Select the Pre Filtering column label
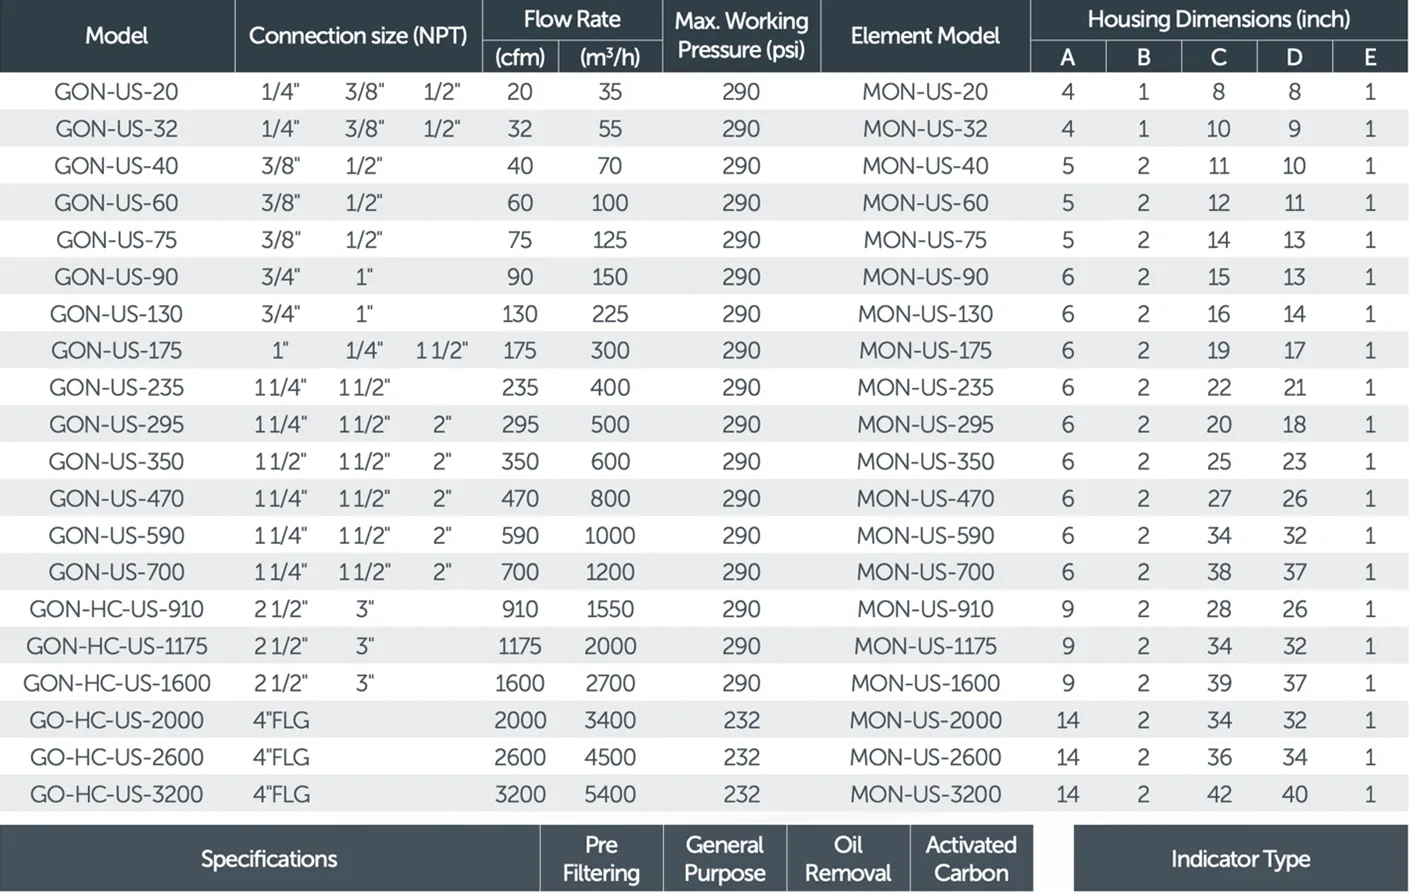The image size is (1409, 892). [x=601, y=859]
